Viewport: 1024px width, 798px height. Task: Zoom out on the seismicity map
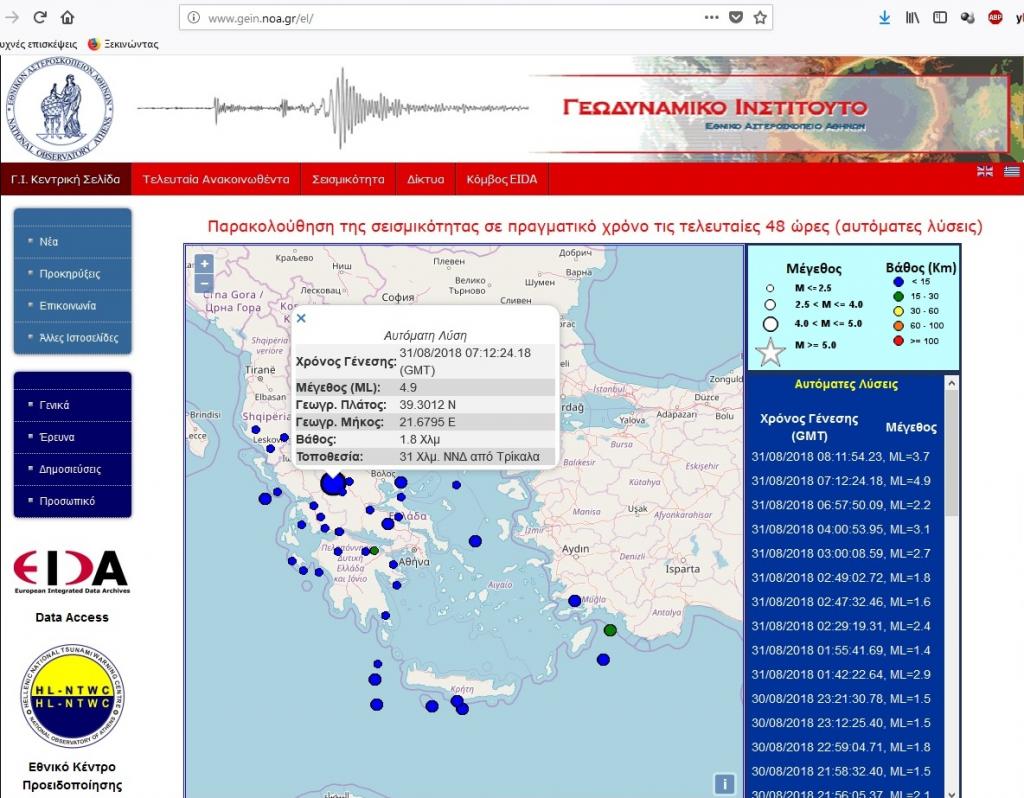coord(204,283)
